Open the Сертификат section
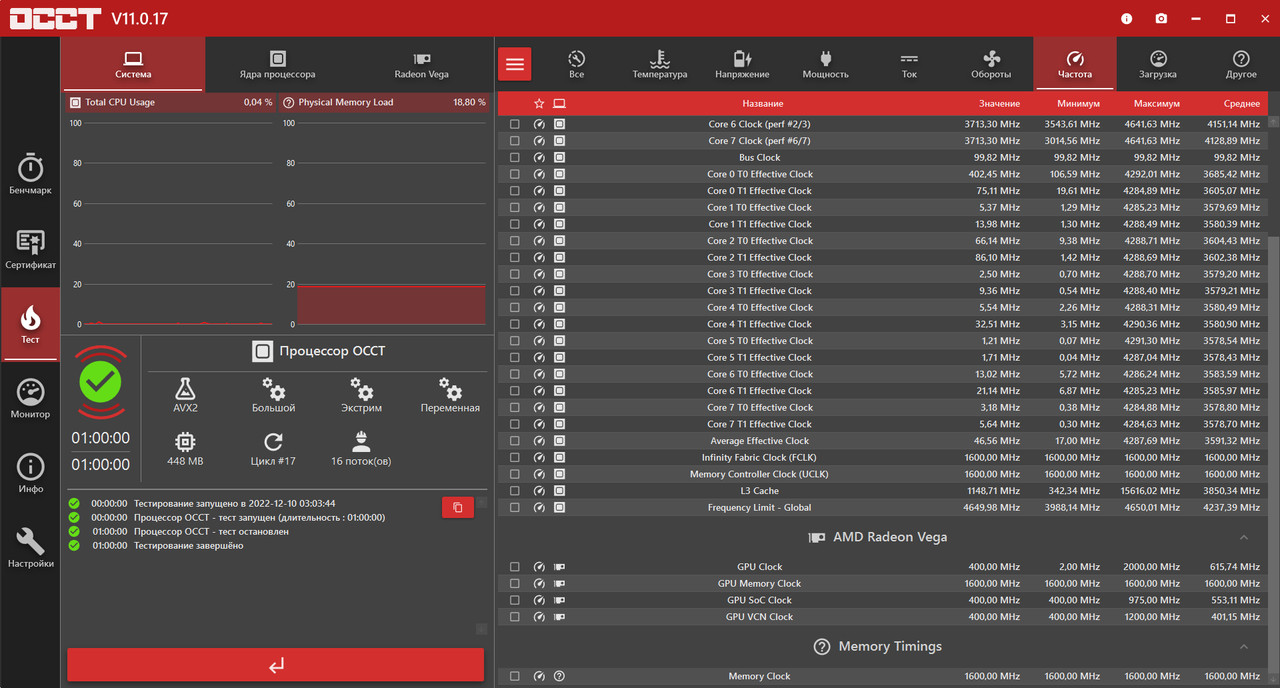Viewport: 1280px width, 688px height. pos(30,249)
